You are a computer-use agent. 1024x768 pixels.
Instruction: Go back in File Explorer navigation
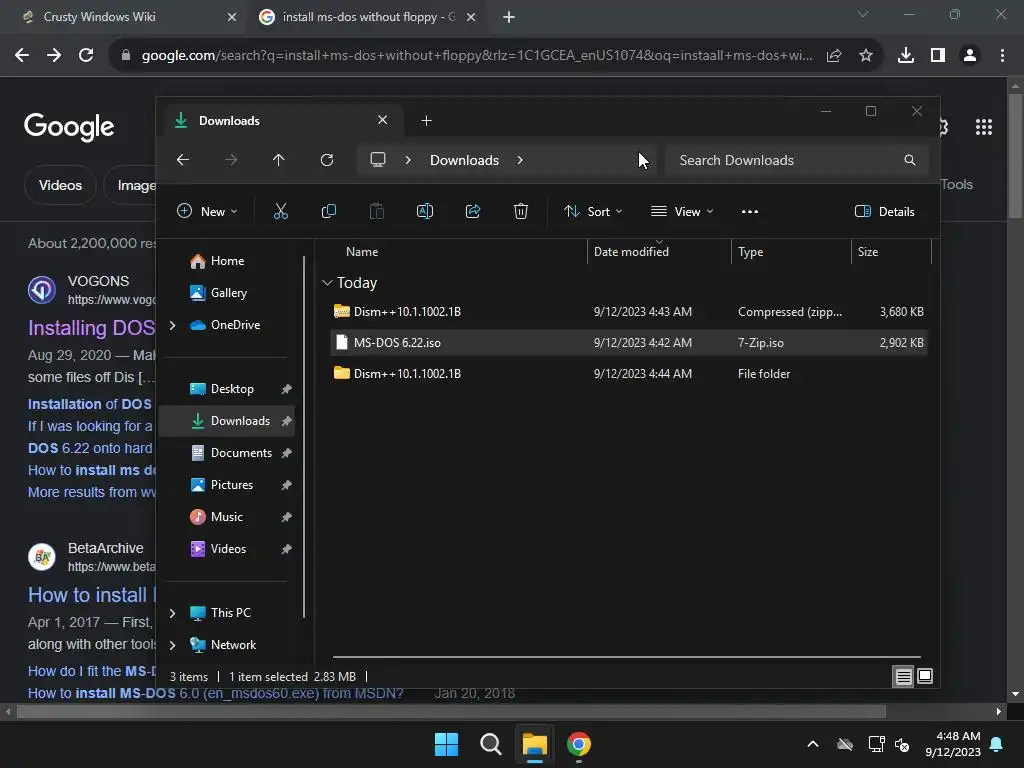coord(183,160)
